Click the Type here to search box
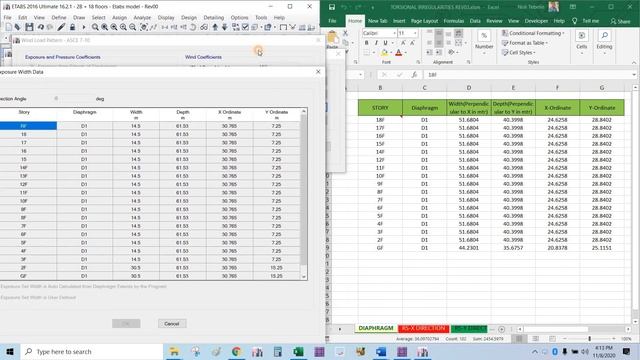Image resolution: width=640 pixels, height=360 pixels. pos(92,351)
